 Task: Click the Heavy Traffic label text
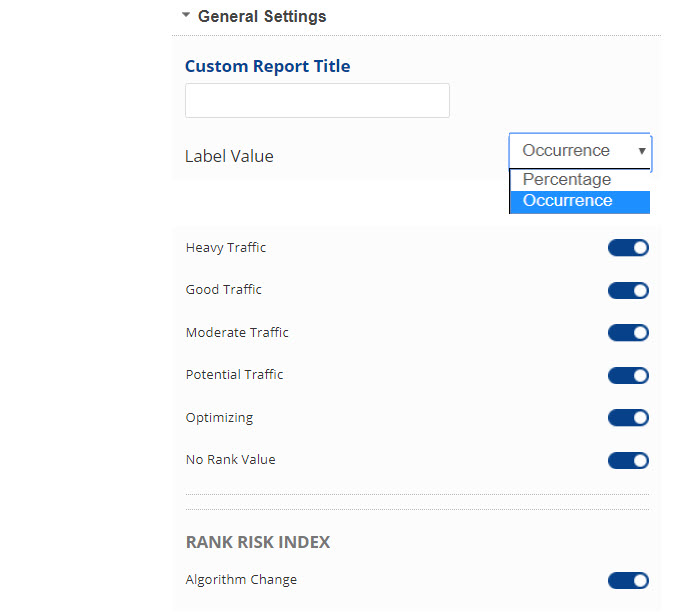226,248
